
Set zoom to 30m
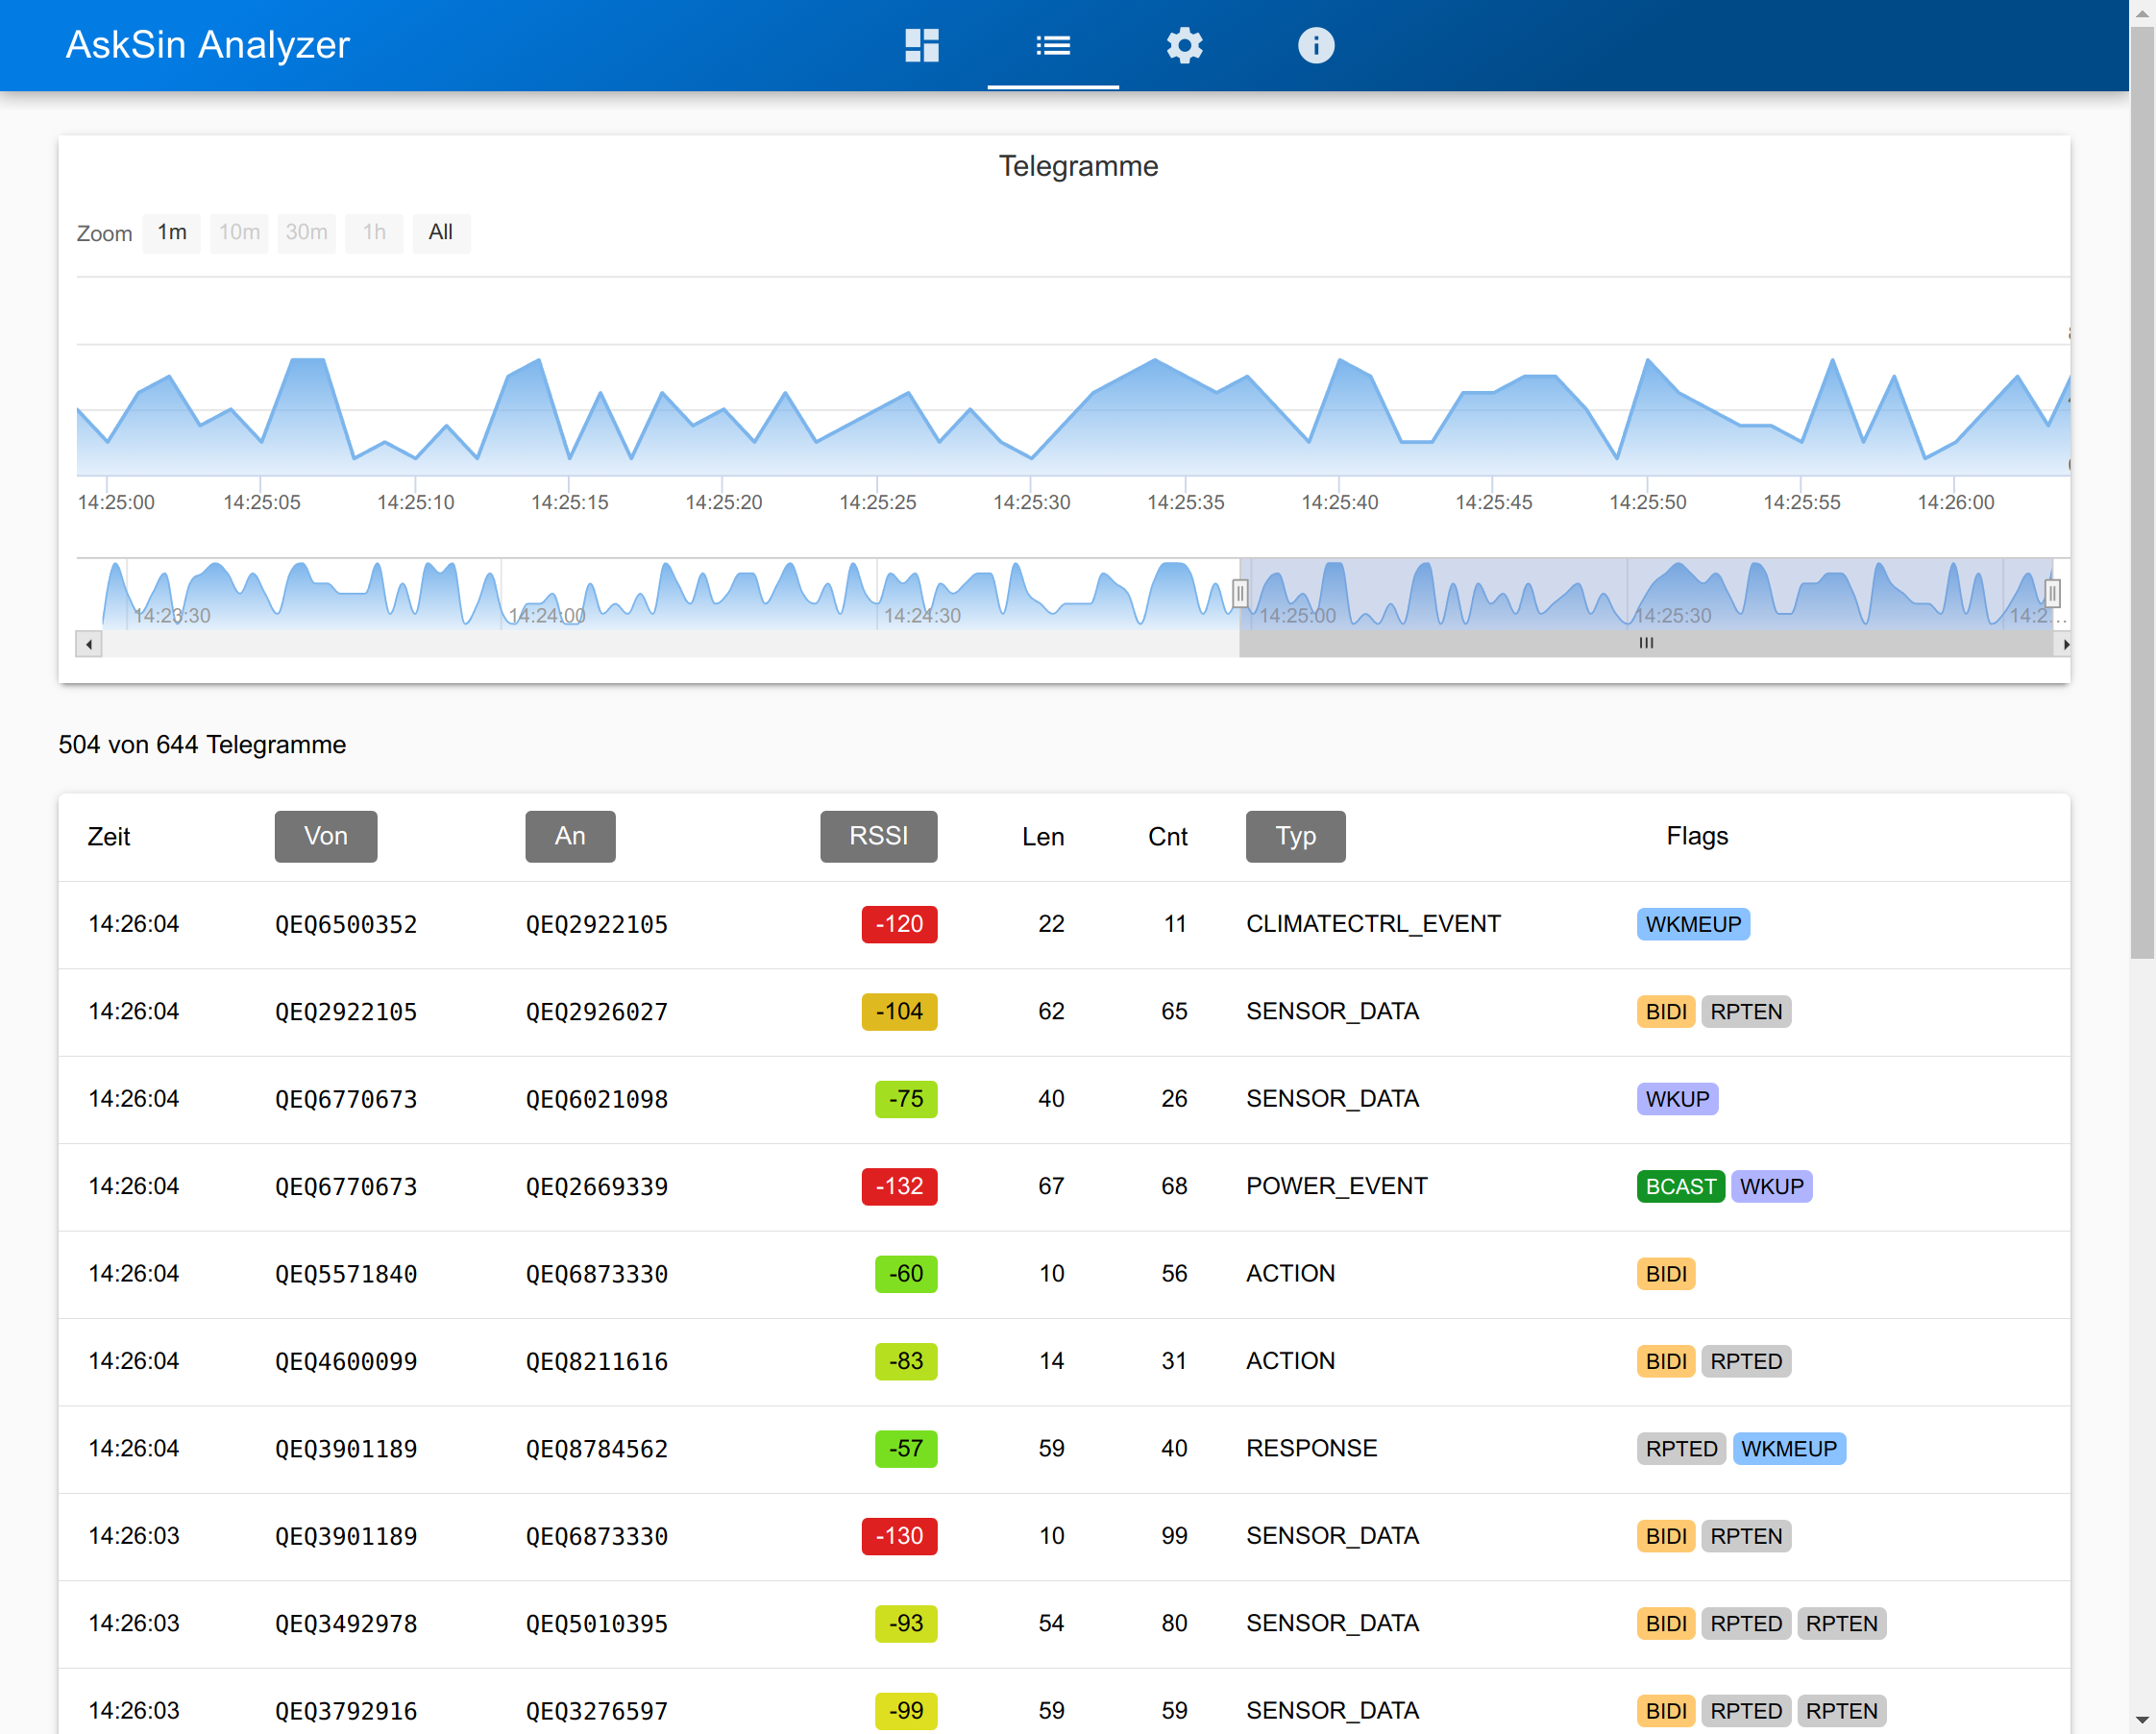(306, 233)
